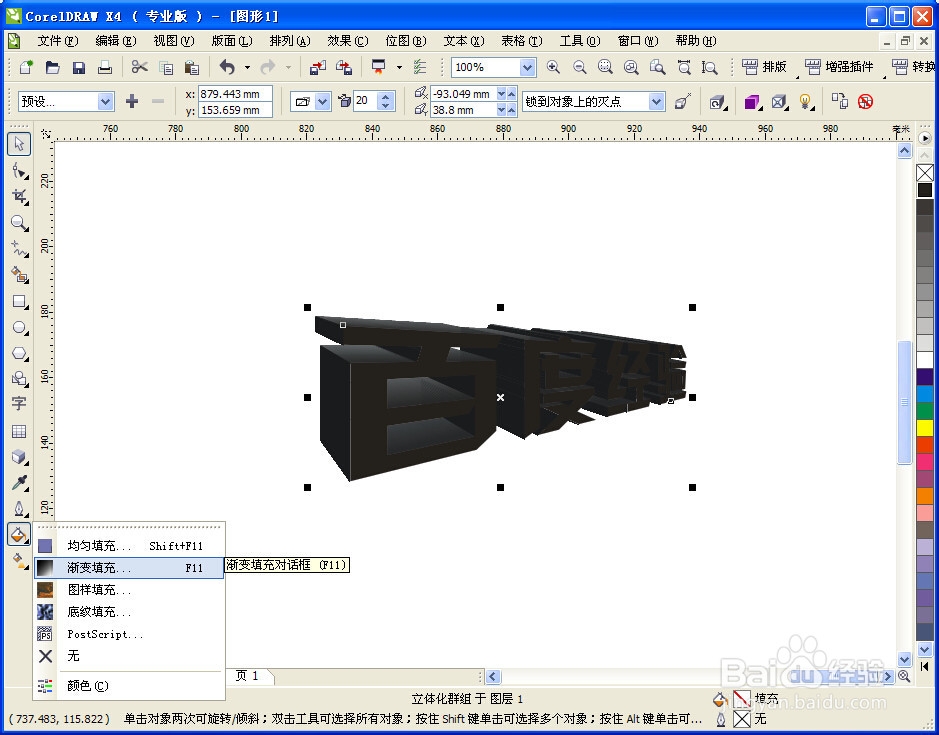Choose 图样填充 from fill flyout
Image resolution: width=939 pixels, height=735 pixels.
[x=129, y=590]
